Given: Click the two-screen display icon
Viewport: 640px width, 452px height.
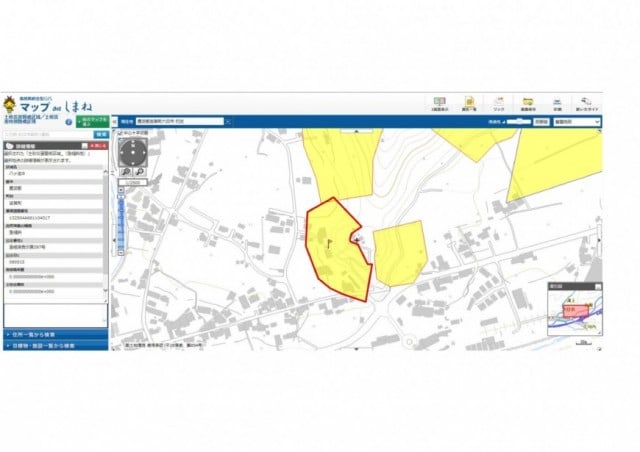Looking at the screenshot, I should tap(439, 103).
